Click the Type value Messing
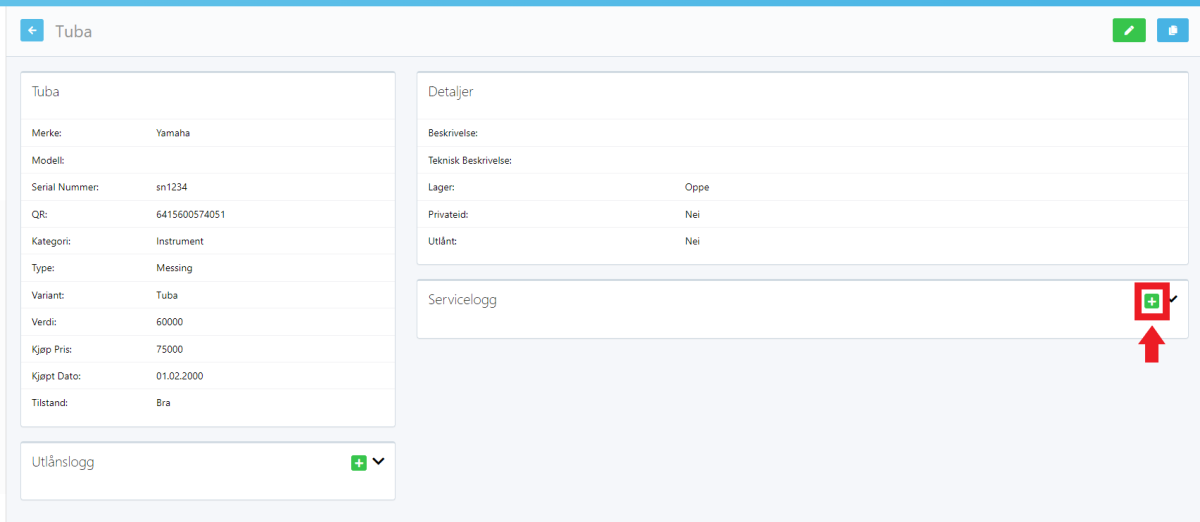1200x522 pixels. pos(174,268)
